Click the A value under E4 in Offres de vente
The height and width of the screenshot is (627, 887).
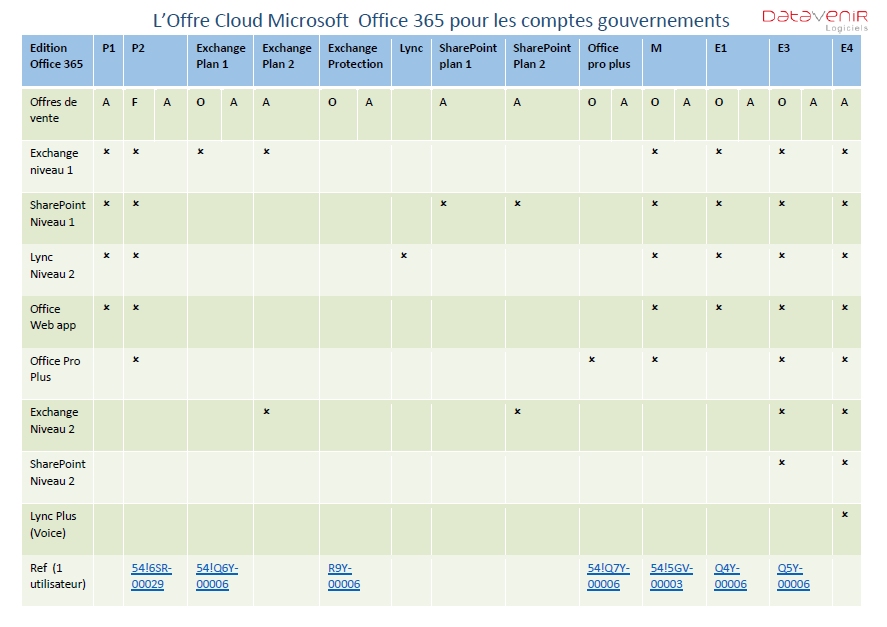tap(845, 102)
